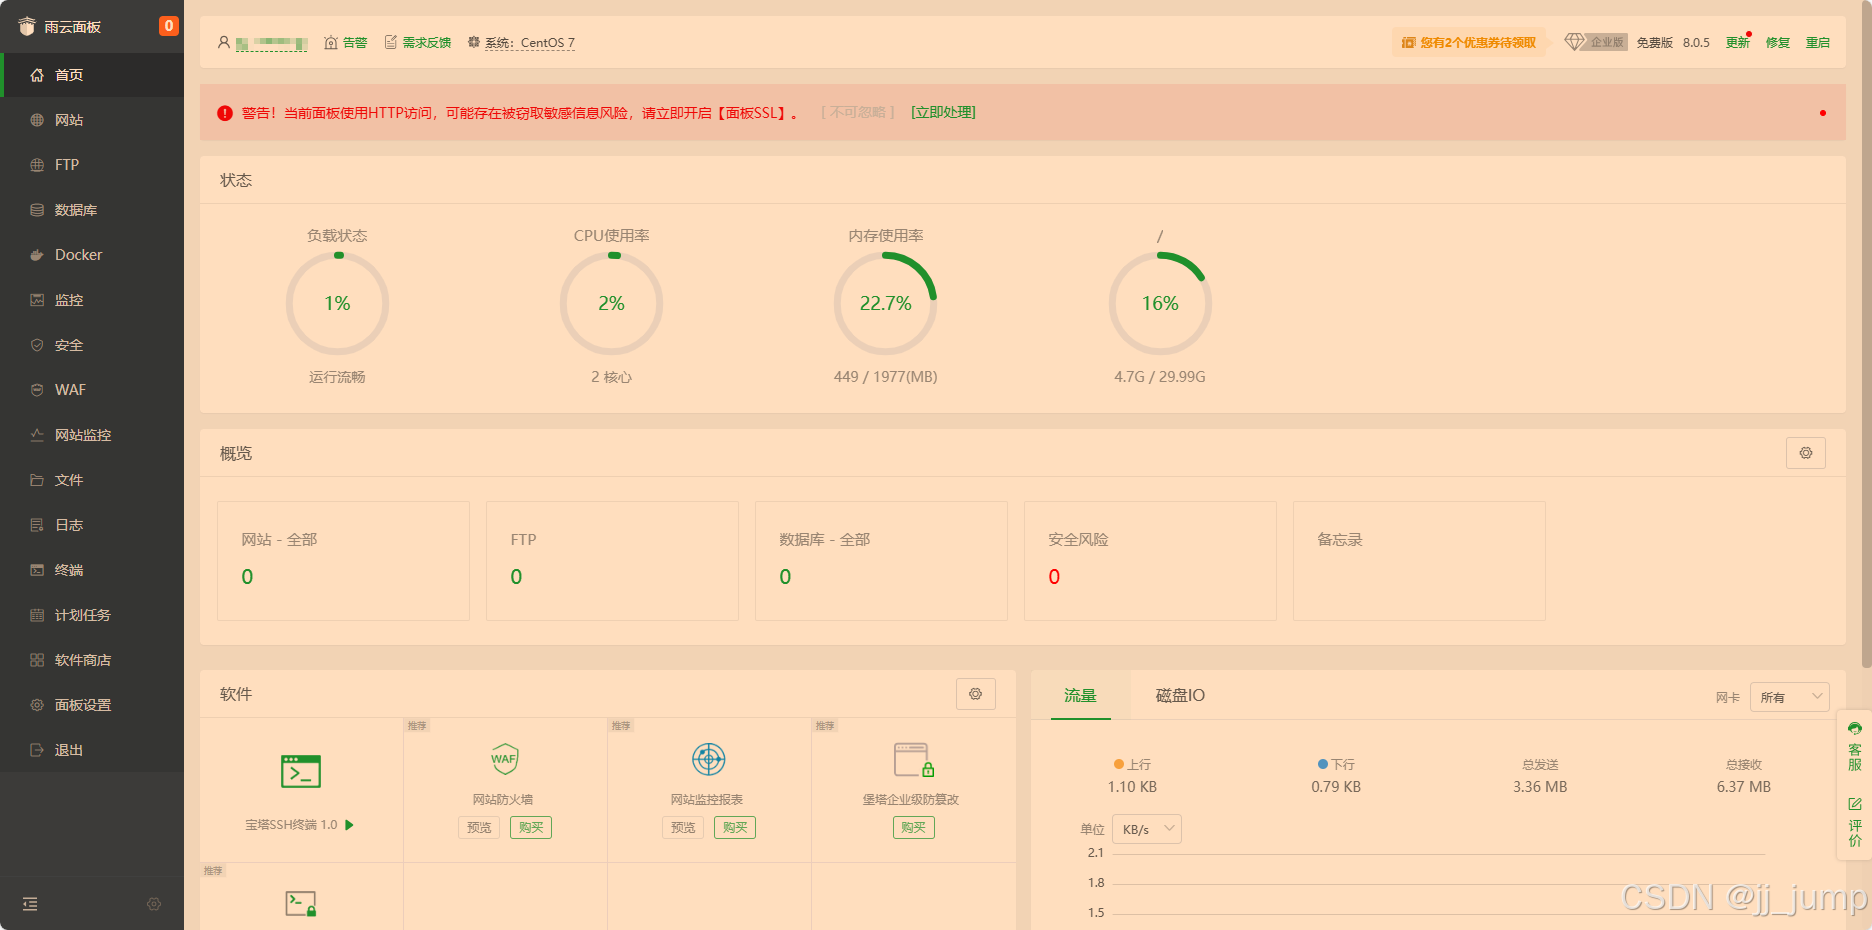Open the 网站 globe icon in sidebar
The width and height of the screenshot is (1872, 930).
coord(37,120)
